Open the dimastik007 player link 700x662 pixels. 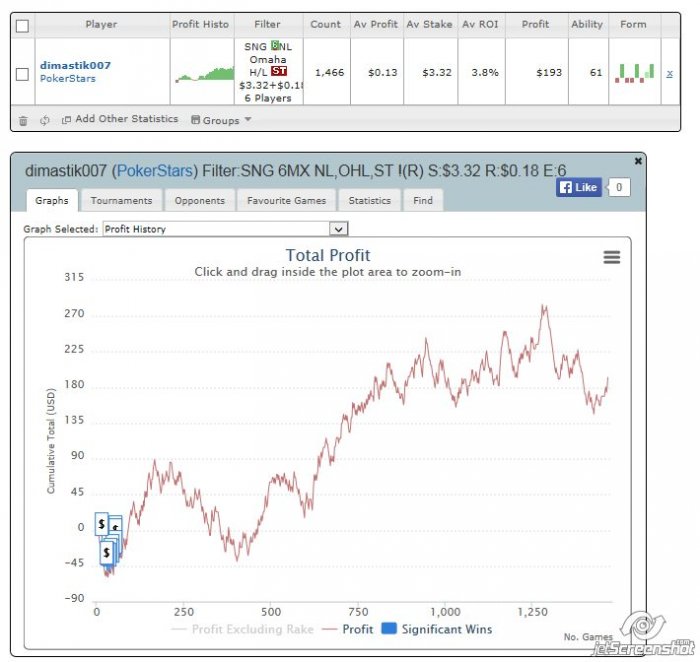point(75,66)
